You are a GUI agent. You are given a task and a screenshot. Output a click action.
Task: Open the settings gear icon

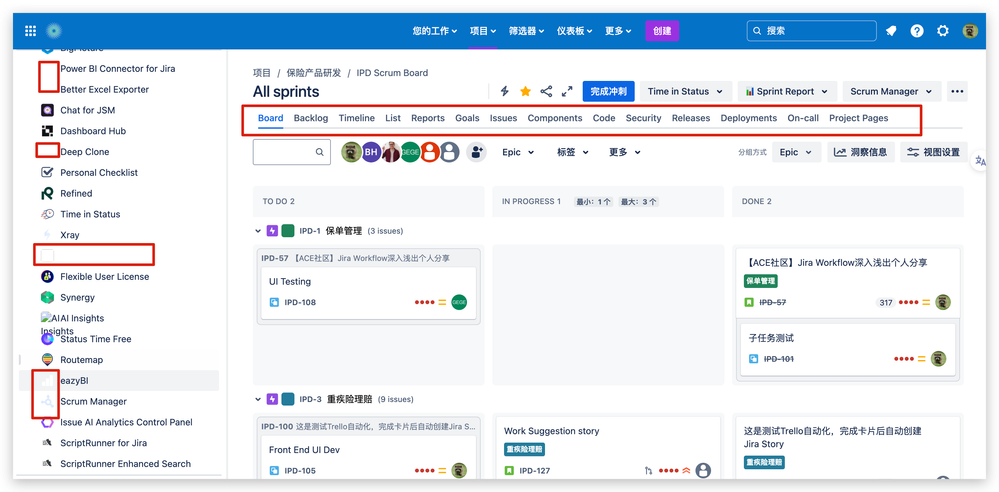click(943, 31)
